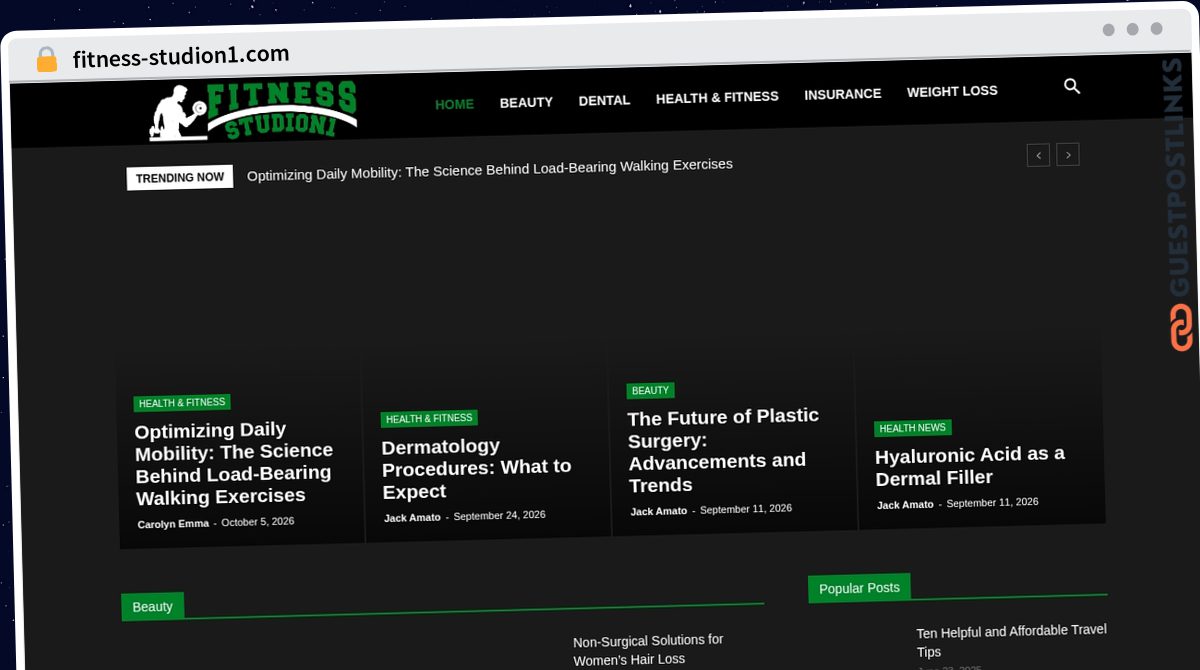Open the Beauty menu item
This screenshot has width=1200, height=670.
tap(526, 102)
